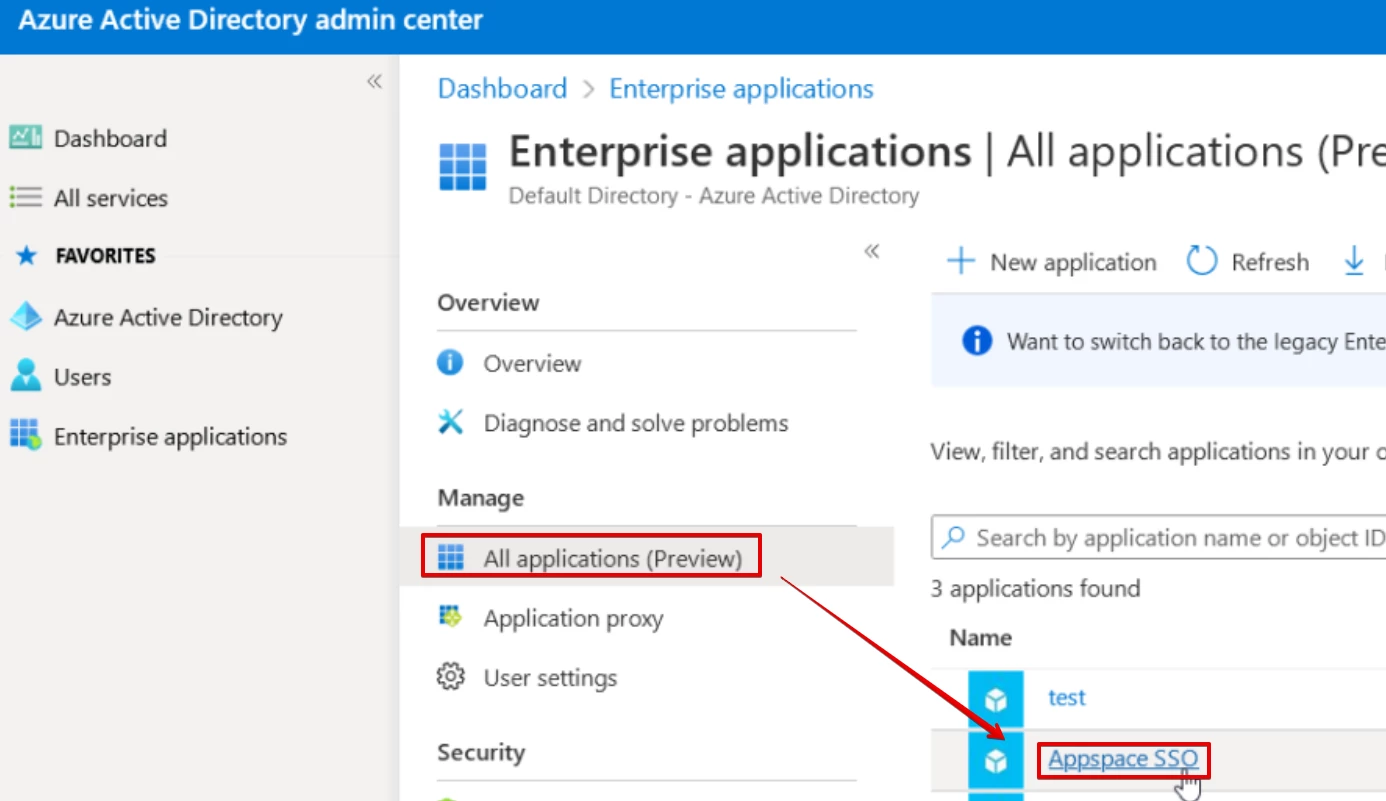Open the test application link
Viewport: 1386px width, 801px height.
1067,697
